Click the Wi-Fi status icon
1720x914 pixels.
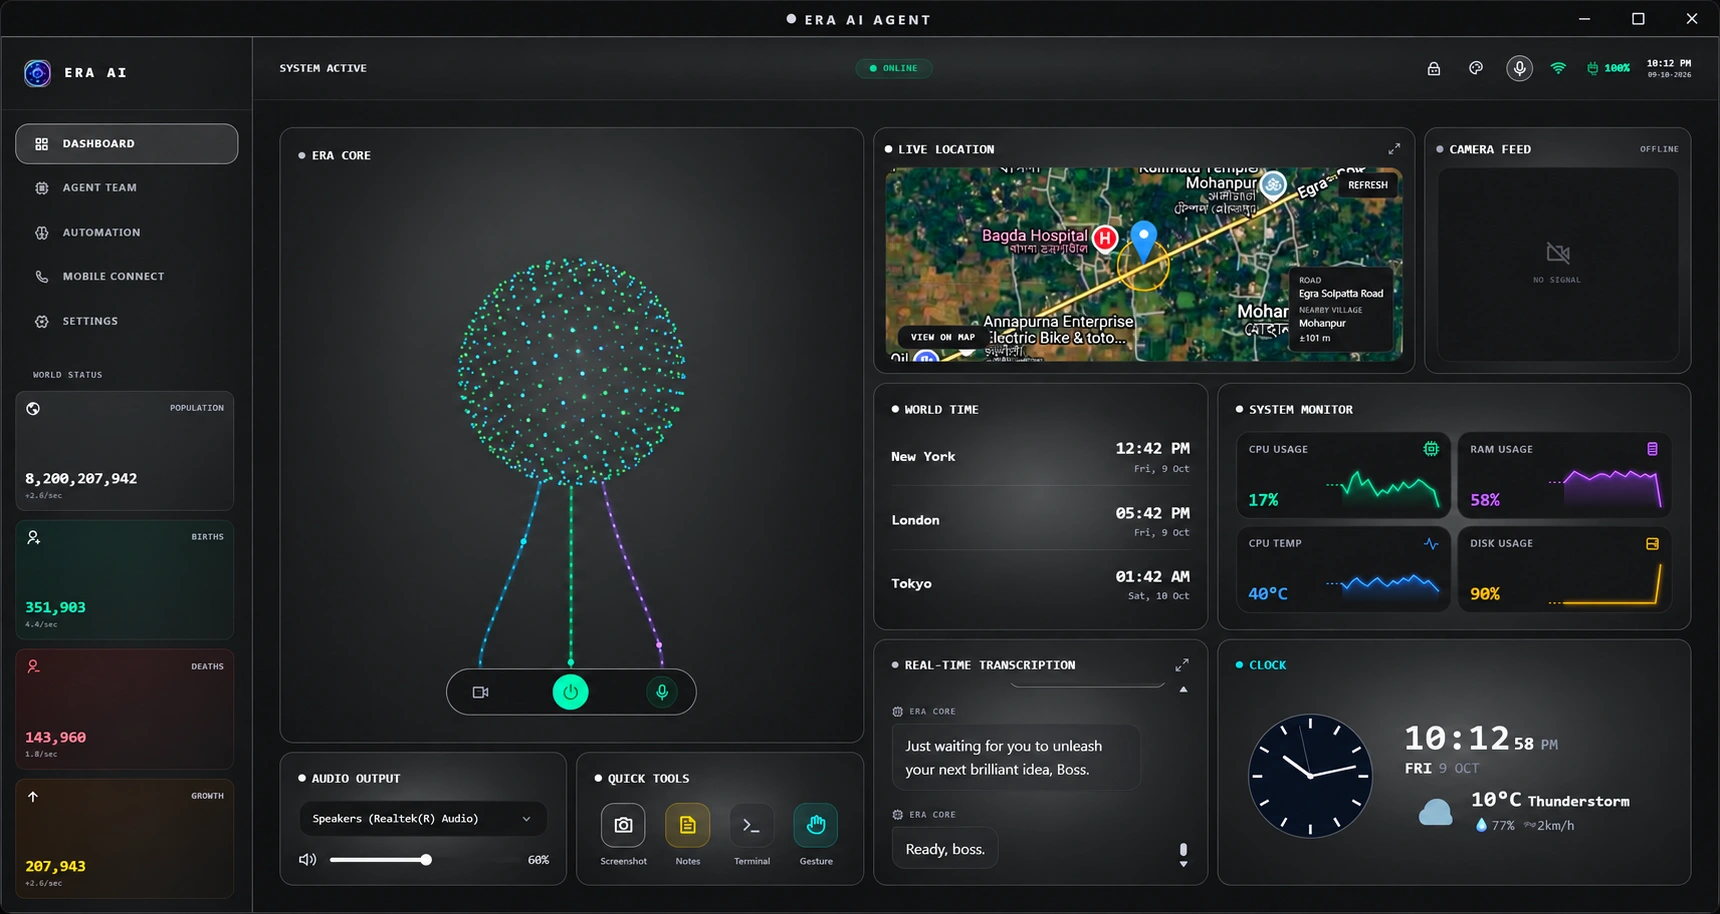pyautogui.click(x=1558, y=68)
